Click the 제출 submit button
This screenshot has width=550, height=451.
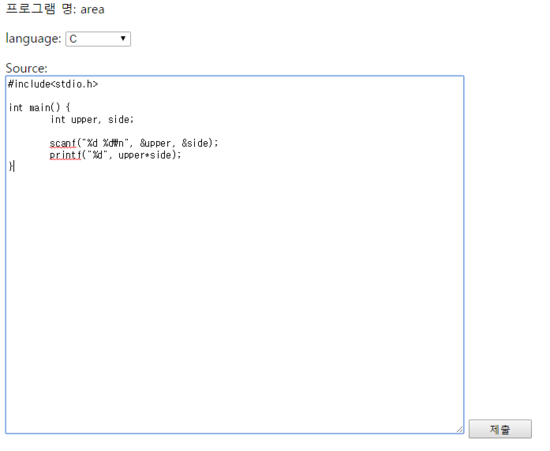point(500,429)
